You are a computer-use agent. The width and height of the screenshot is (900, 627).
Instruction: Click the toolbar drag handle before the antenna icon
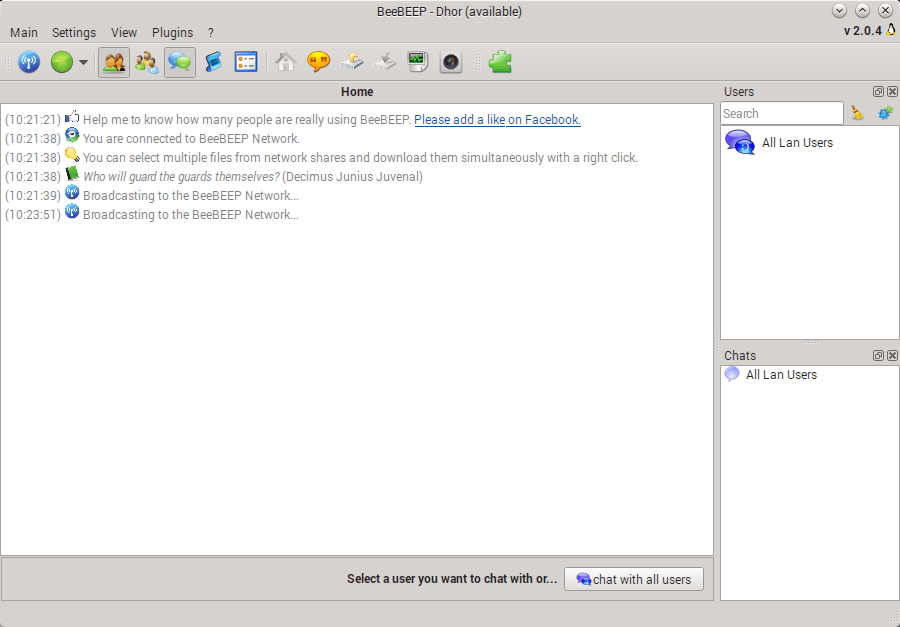[x=7, y=62]
